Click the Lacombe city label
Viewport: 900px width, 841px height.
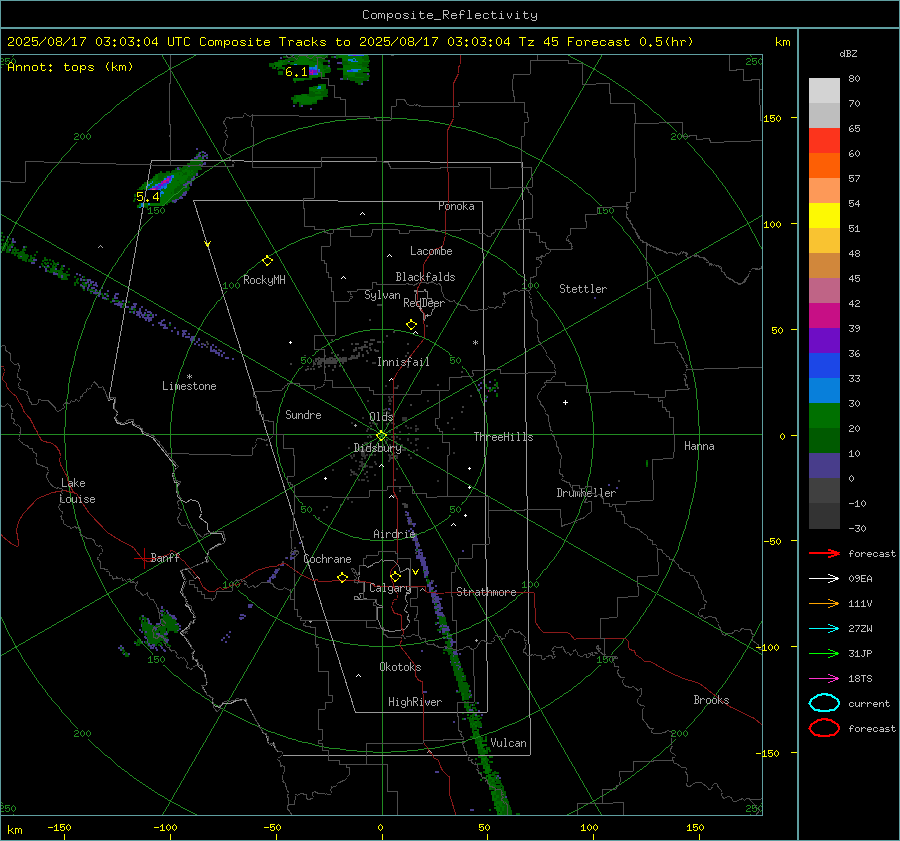pyautogui.click(x=431, y=251)
